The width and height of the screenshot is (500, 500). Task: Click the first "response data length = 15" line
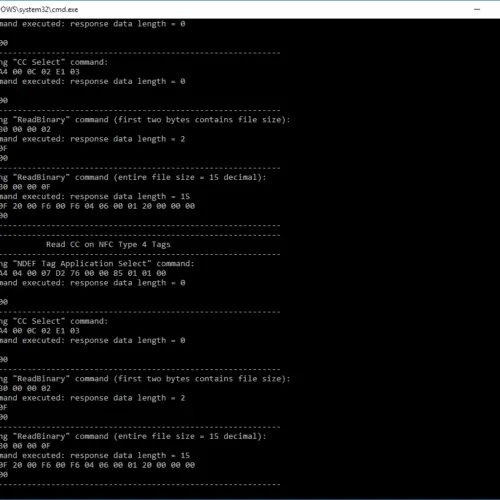pyautogui.click(x=95, y=197)
